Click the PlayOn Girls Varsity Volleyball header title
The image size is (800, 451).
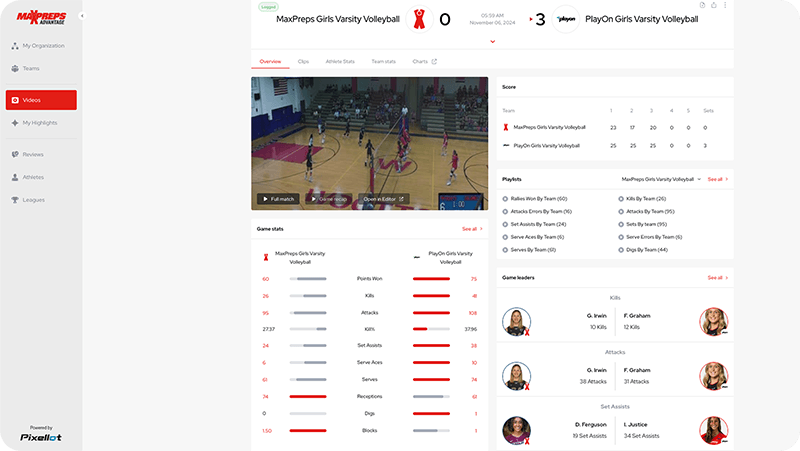pos(641,19)
